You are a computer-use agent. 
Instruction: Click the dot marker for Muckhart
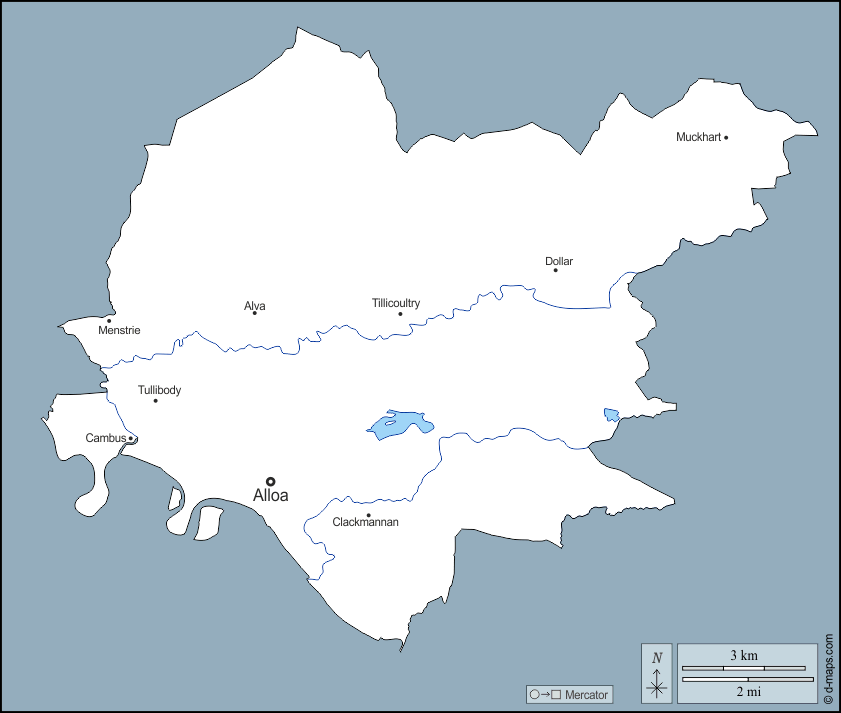[x=726, y=137]
